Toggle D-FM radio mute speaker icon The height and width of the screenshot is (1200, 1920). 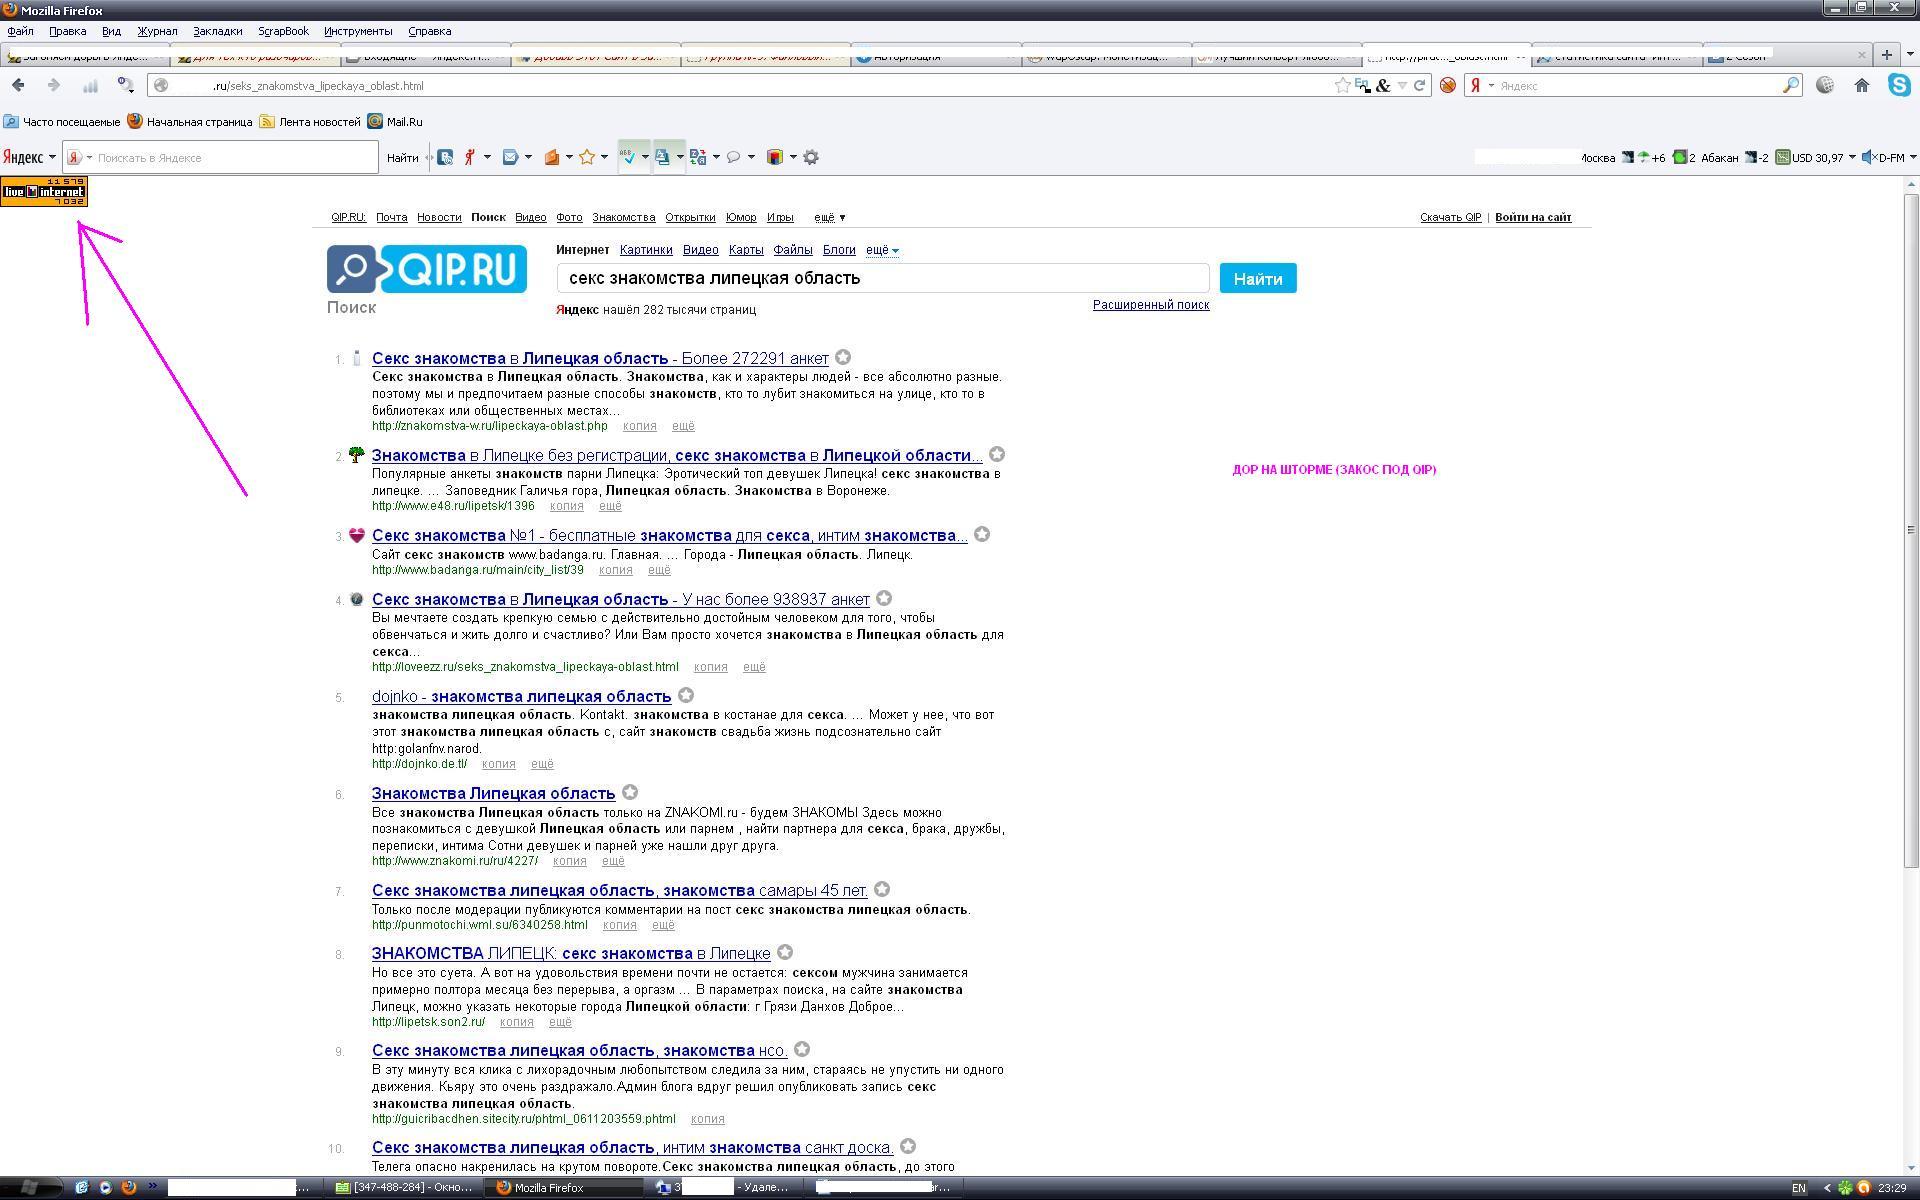(1868, 157)
